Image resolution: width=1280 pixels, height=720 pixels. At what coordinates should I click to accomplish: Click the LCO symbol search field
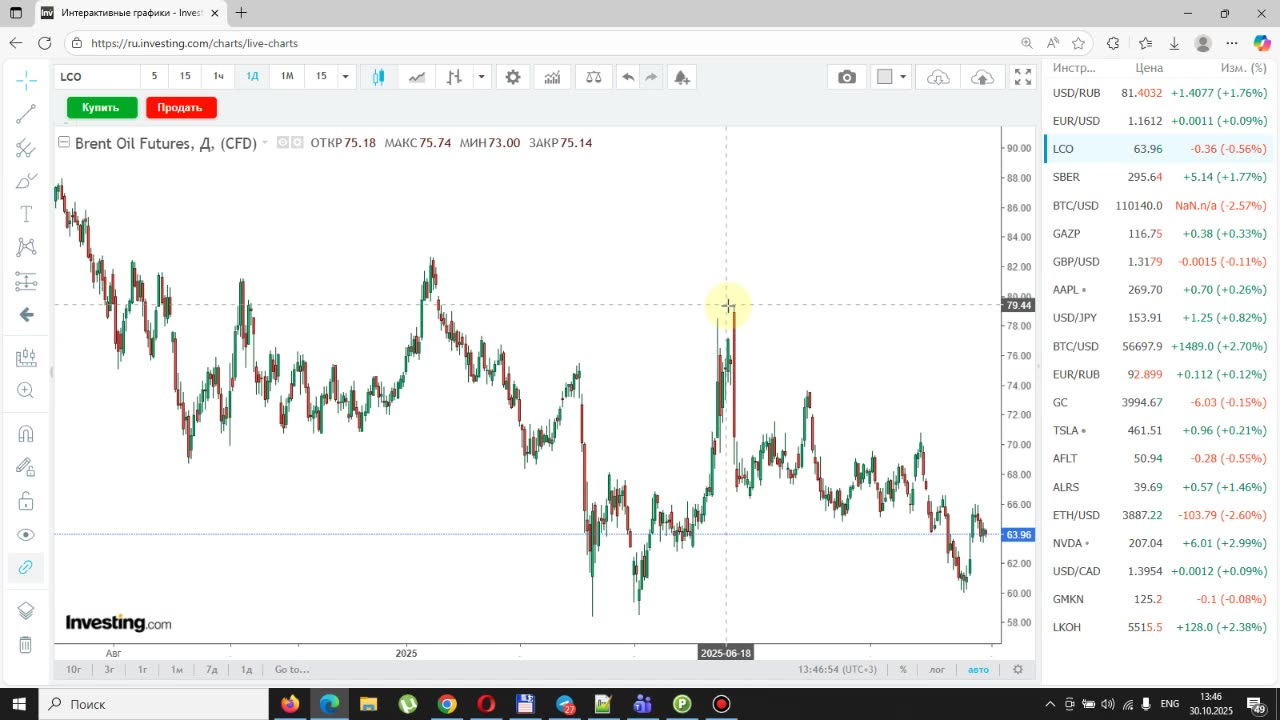coord(95,77)
